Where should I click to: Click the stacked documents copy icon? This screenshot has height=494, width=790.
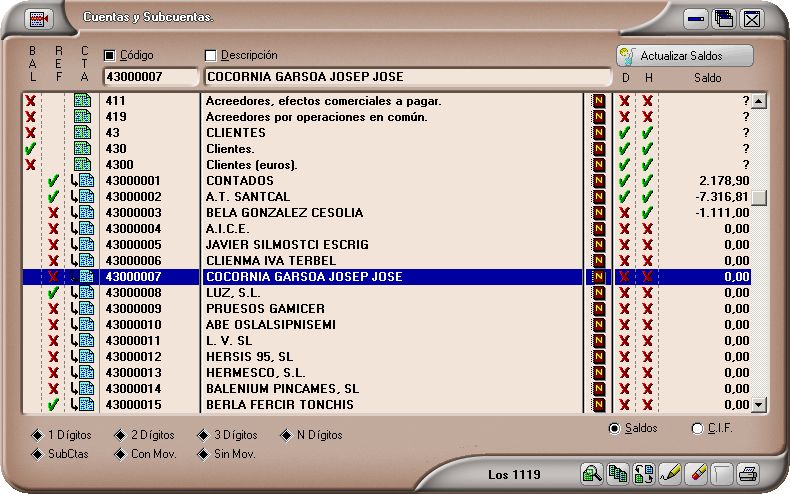(618, 473)
